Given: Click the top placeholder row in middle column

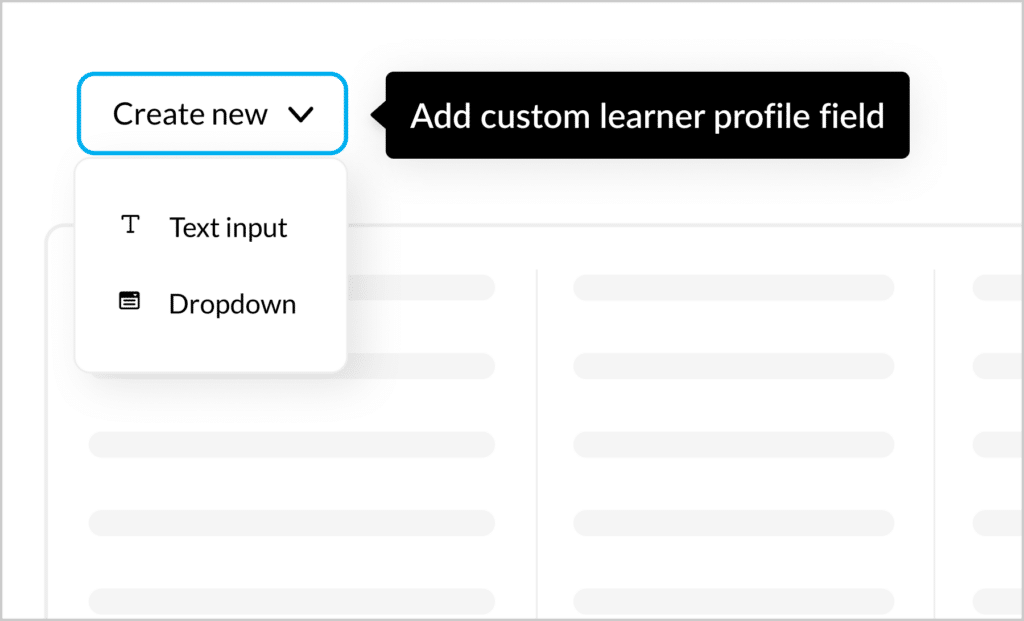Looking at the screenshot, I should point(733,287).
